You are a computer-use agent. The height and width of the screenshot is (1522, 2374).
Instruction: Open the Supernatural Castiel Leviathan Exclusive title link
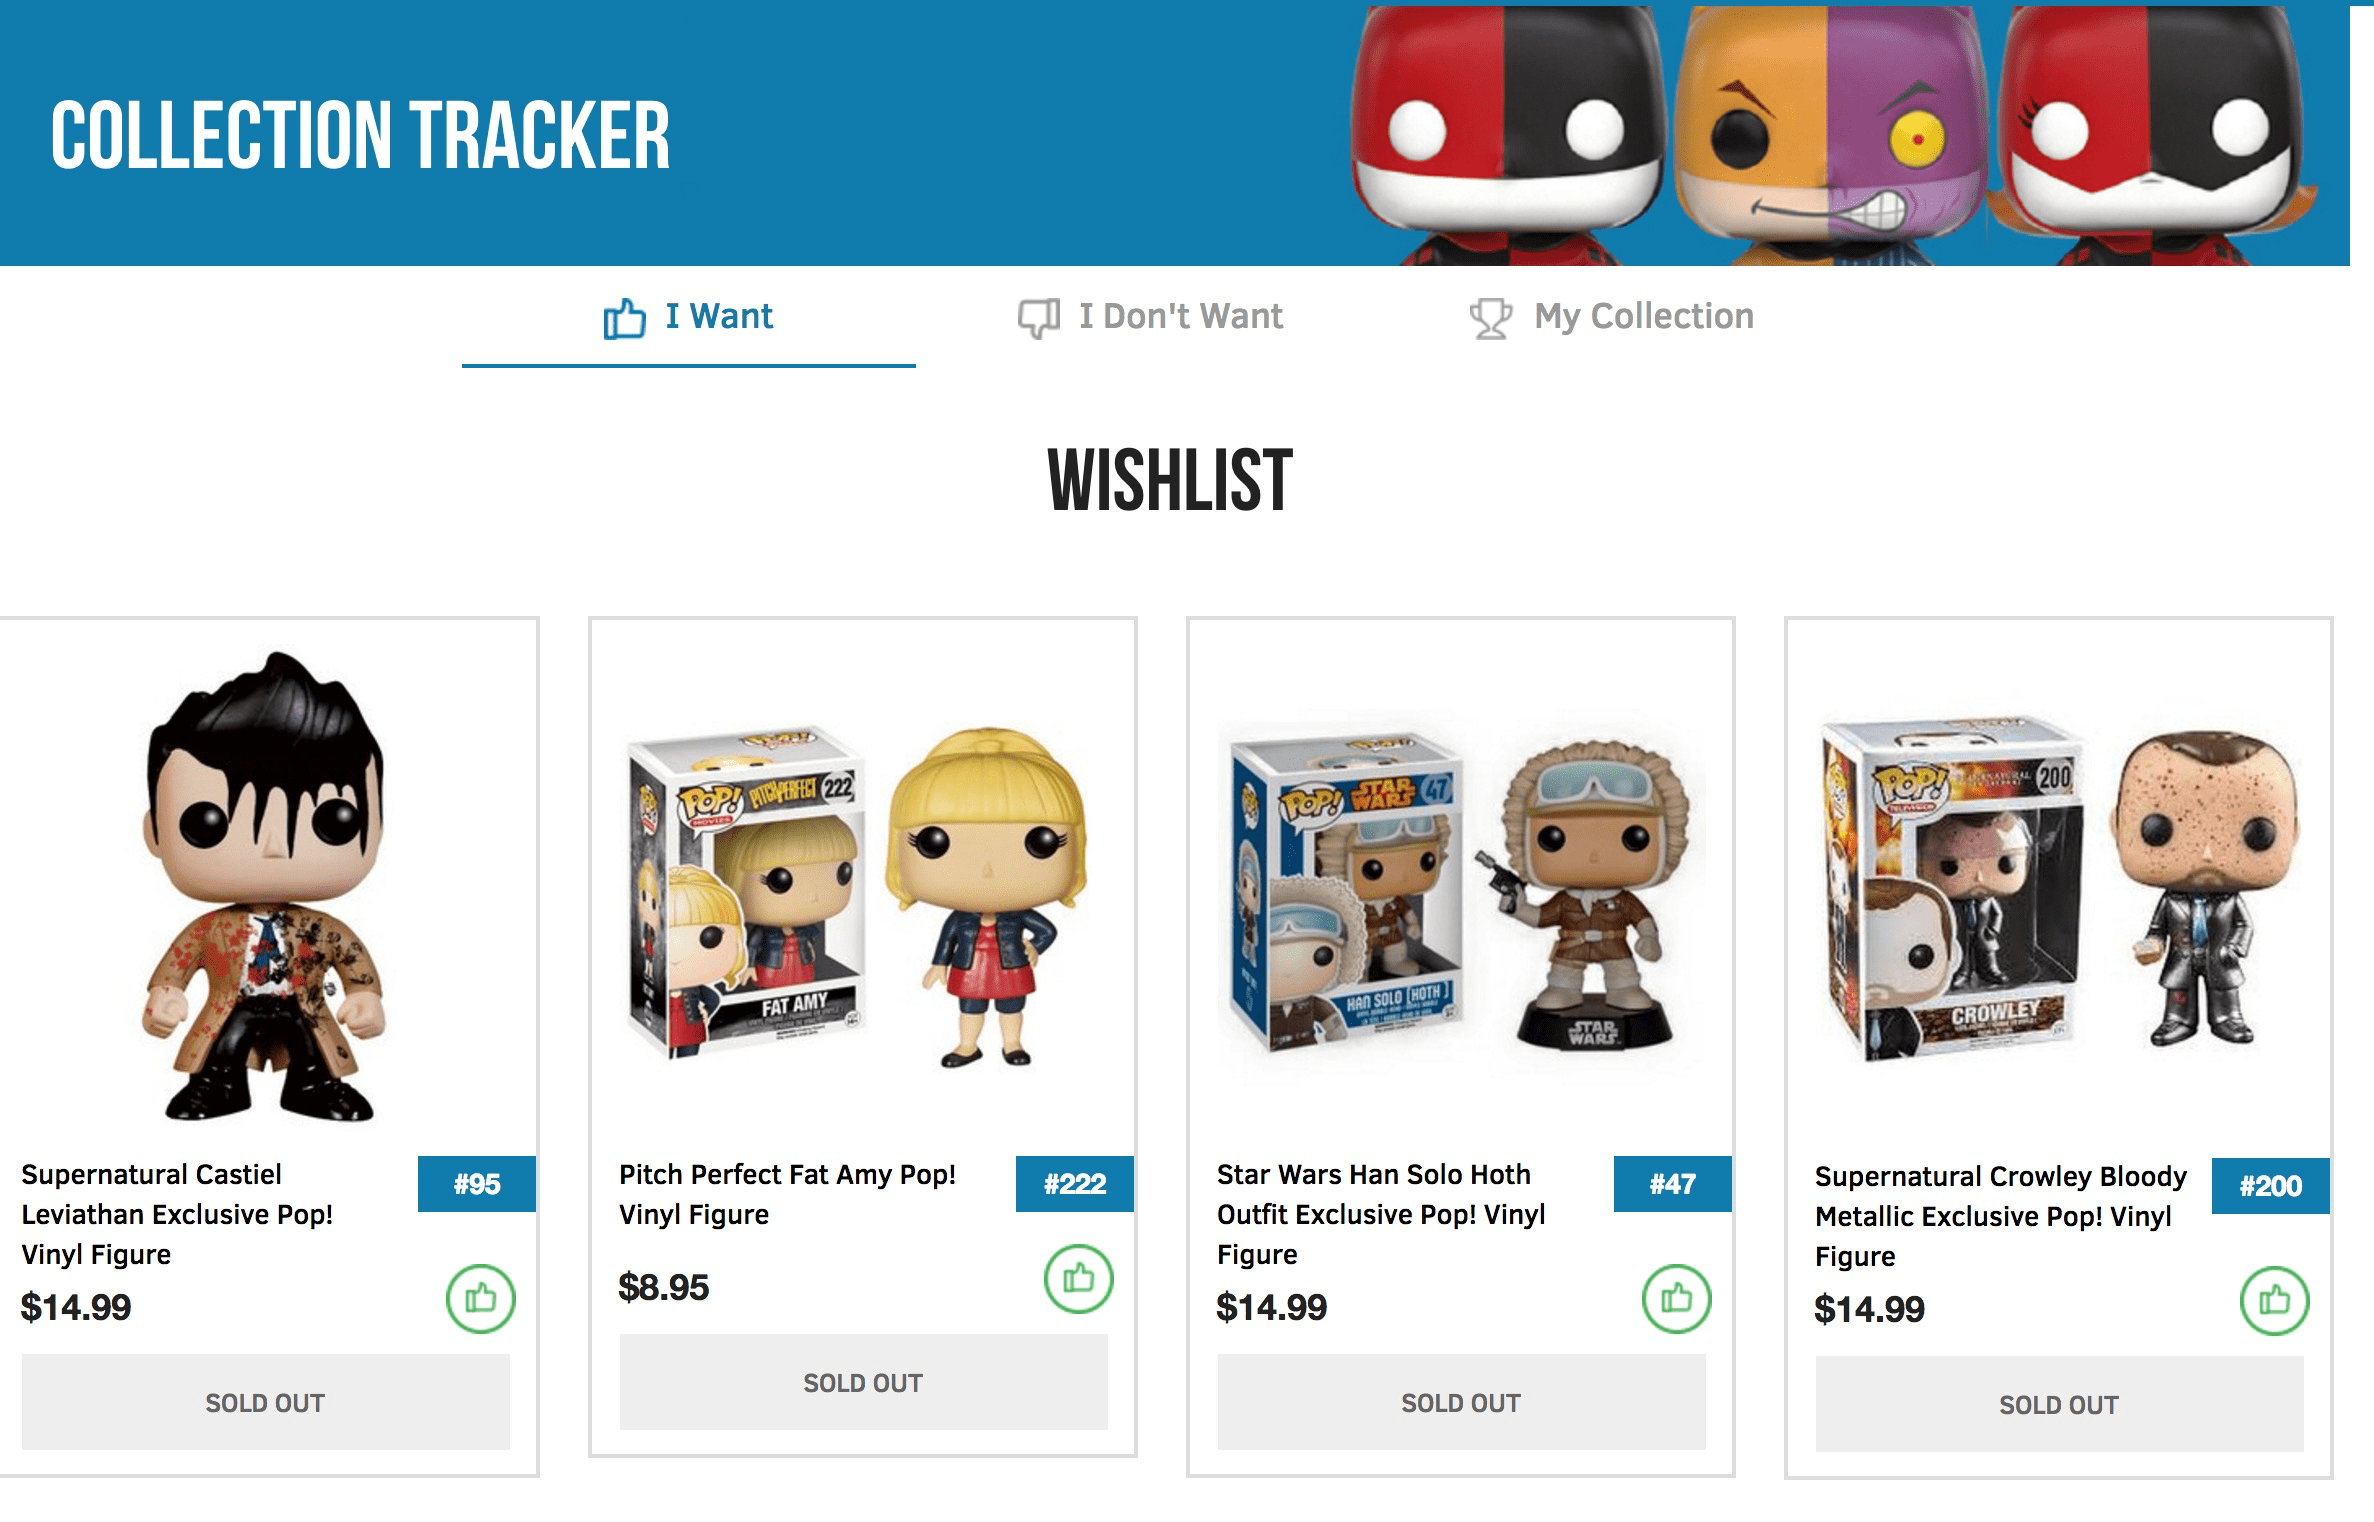(x=177, y=1214)
